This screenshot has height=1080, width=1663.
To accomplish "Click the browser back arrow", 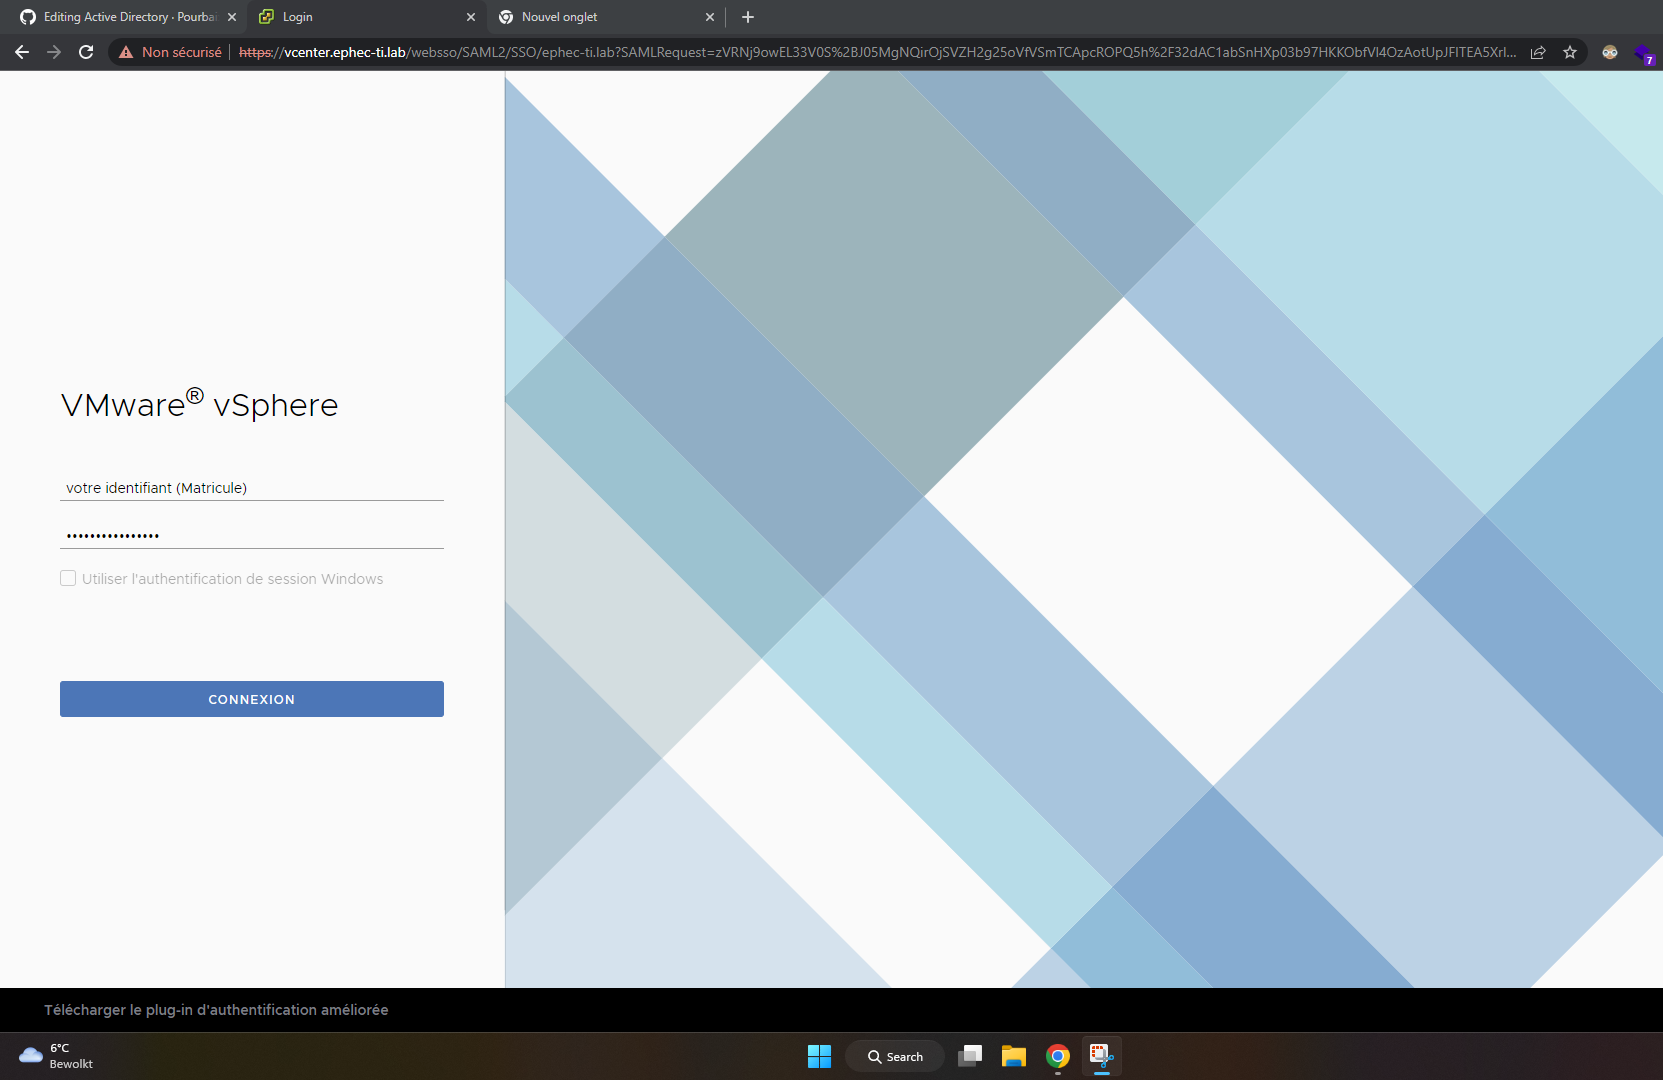I will pyautogui.click(x=22, y=52).
